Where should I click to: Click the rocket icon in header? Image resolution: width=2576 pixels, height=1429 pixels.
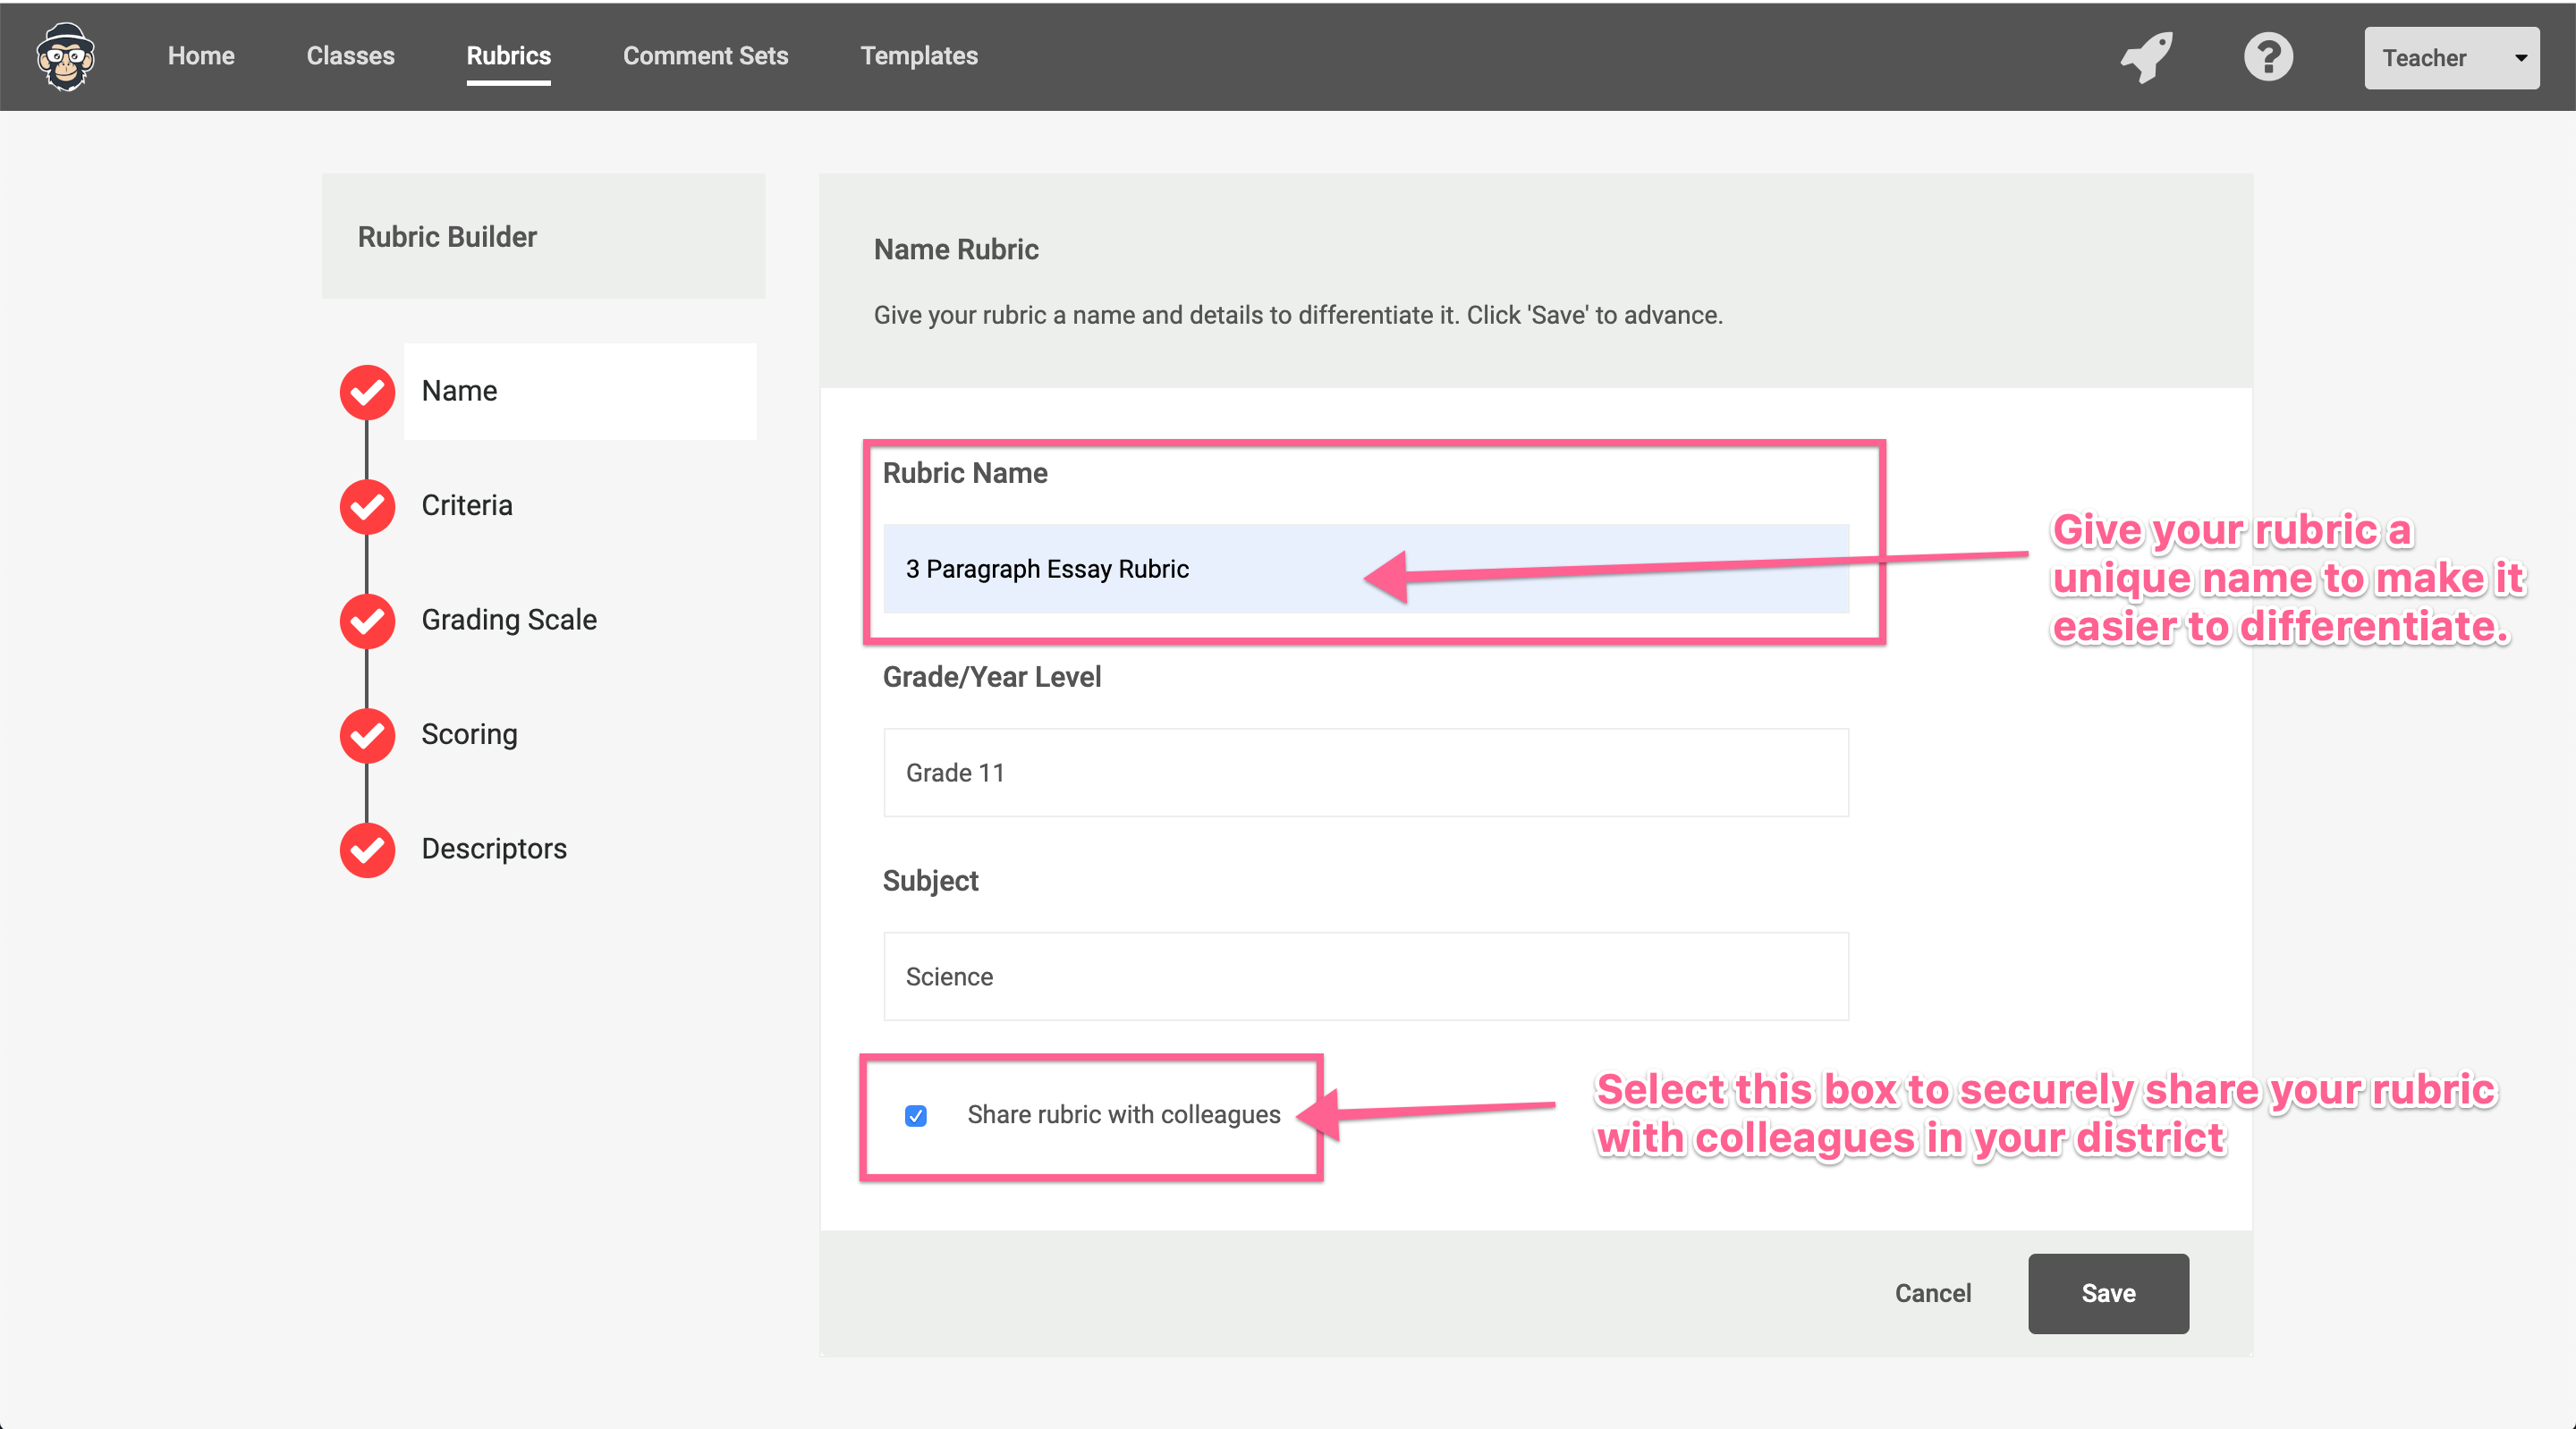pyautogui.click(x=2146, y=57)
